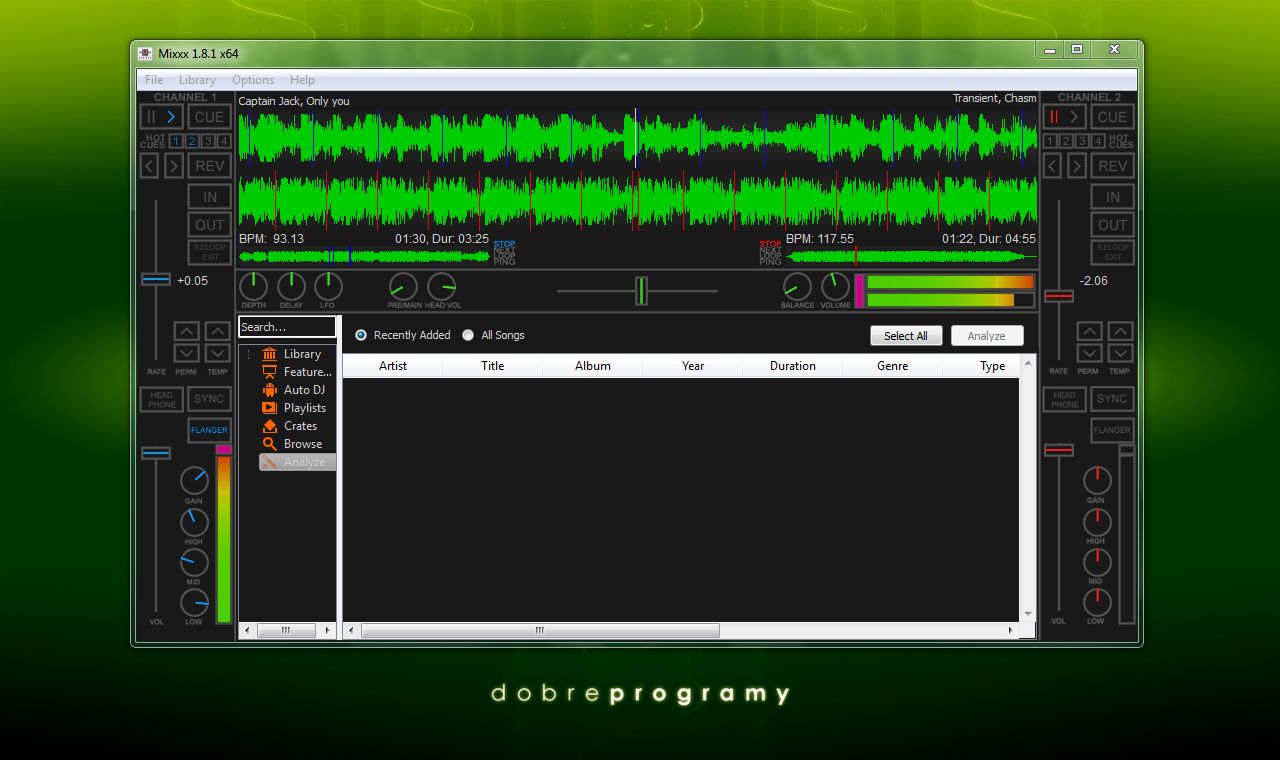
Task: Click Channel 1 fast forward arrow
Action: tap(173, 165)
